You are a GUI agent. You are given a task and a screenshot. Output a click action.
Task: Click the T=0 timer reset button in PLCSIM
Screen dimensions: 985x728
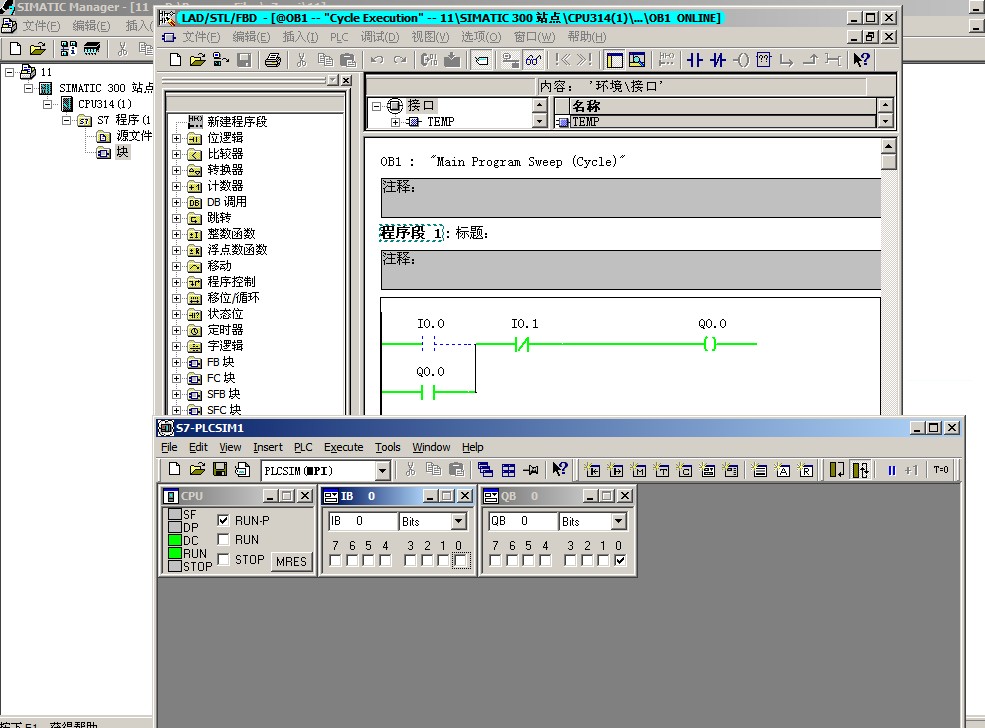(941, 470)
